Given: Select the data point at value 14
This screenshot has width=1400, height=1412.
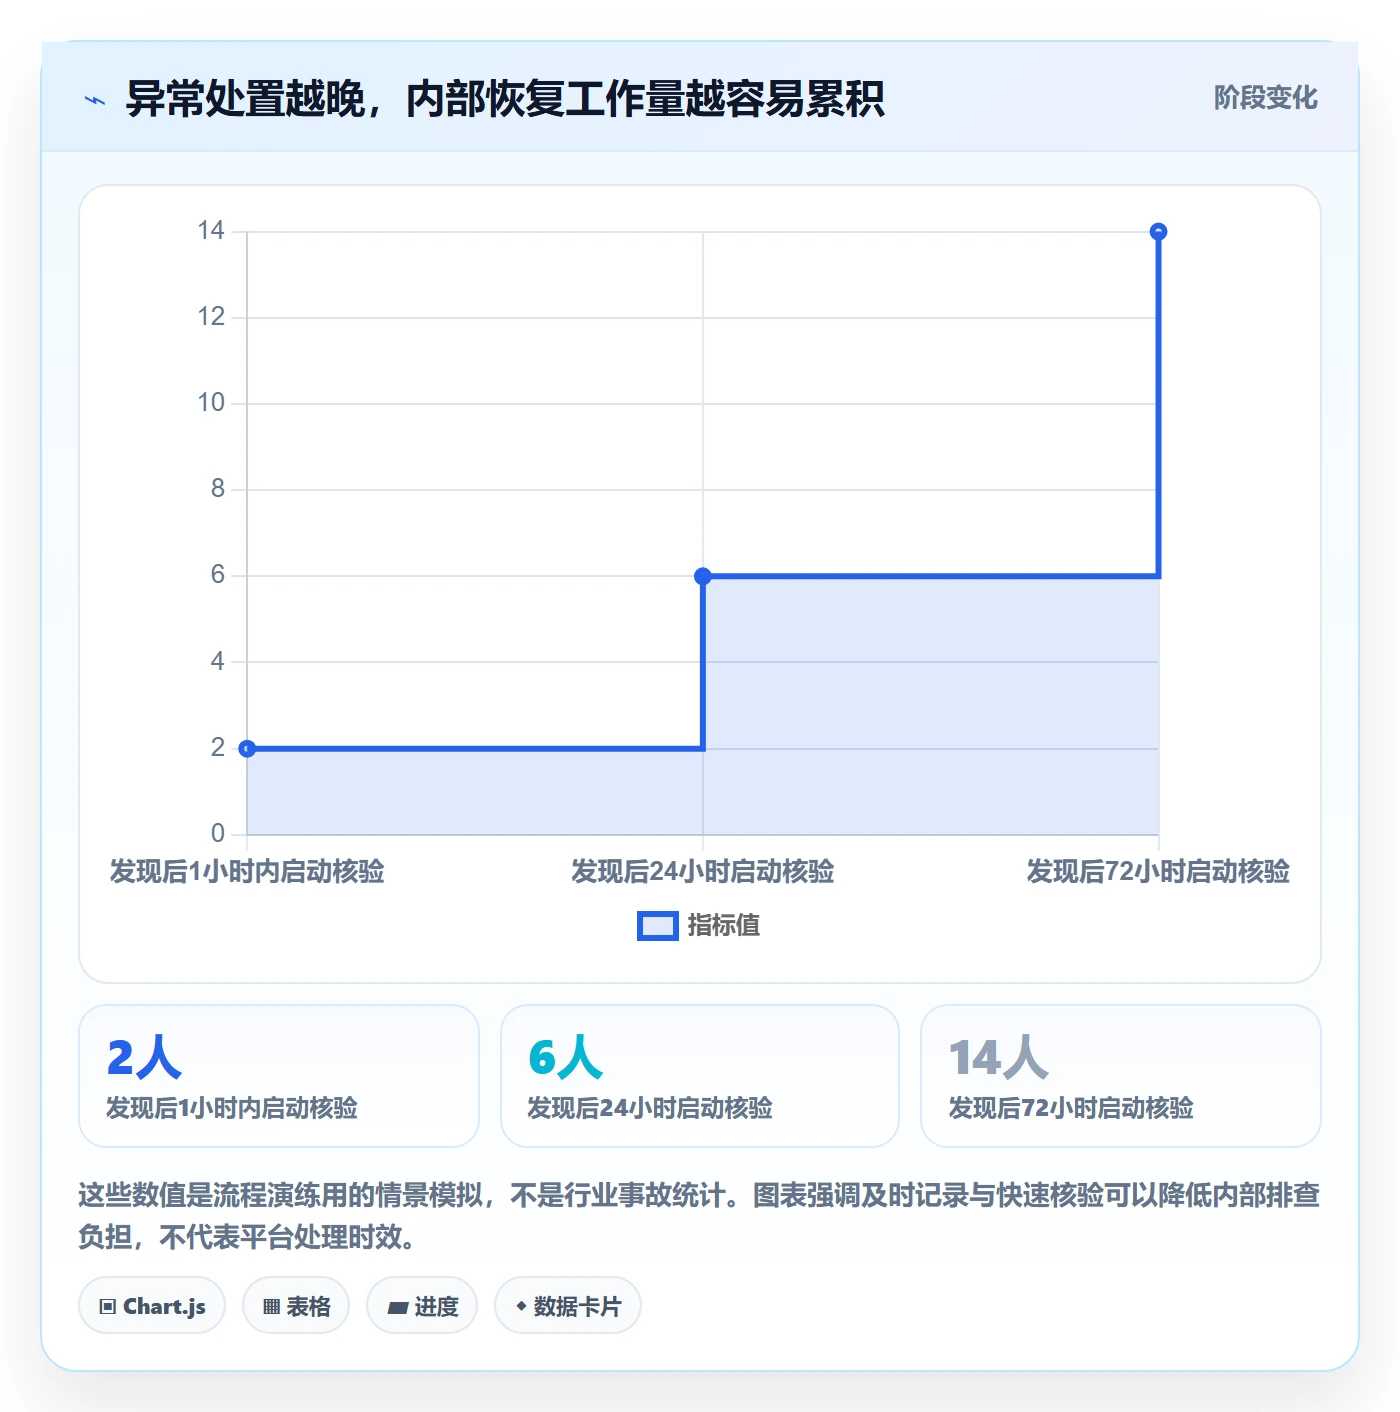Looking at the screenshot, I should click(x=1158, y=232).
